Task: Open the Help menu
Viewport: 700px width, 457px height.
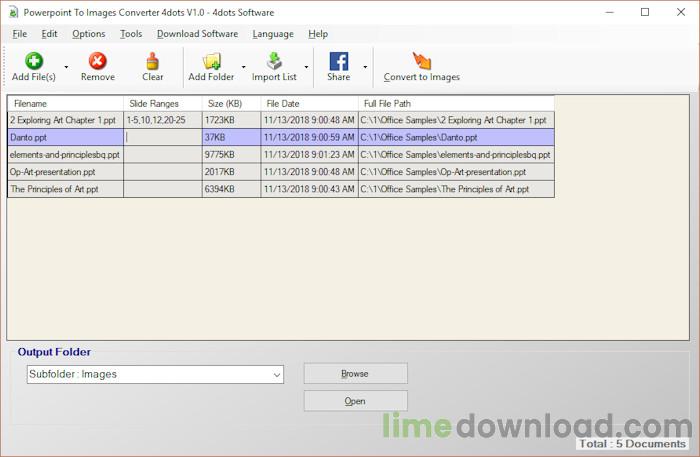Action: pyautogui.click(x=318, y=34)
